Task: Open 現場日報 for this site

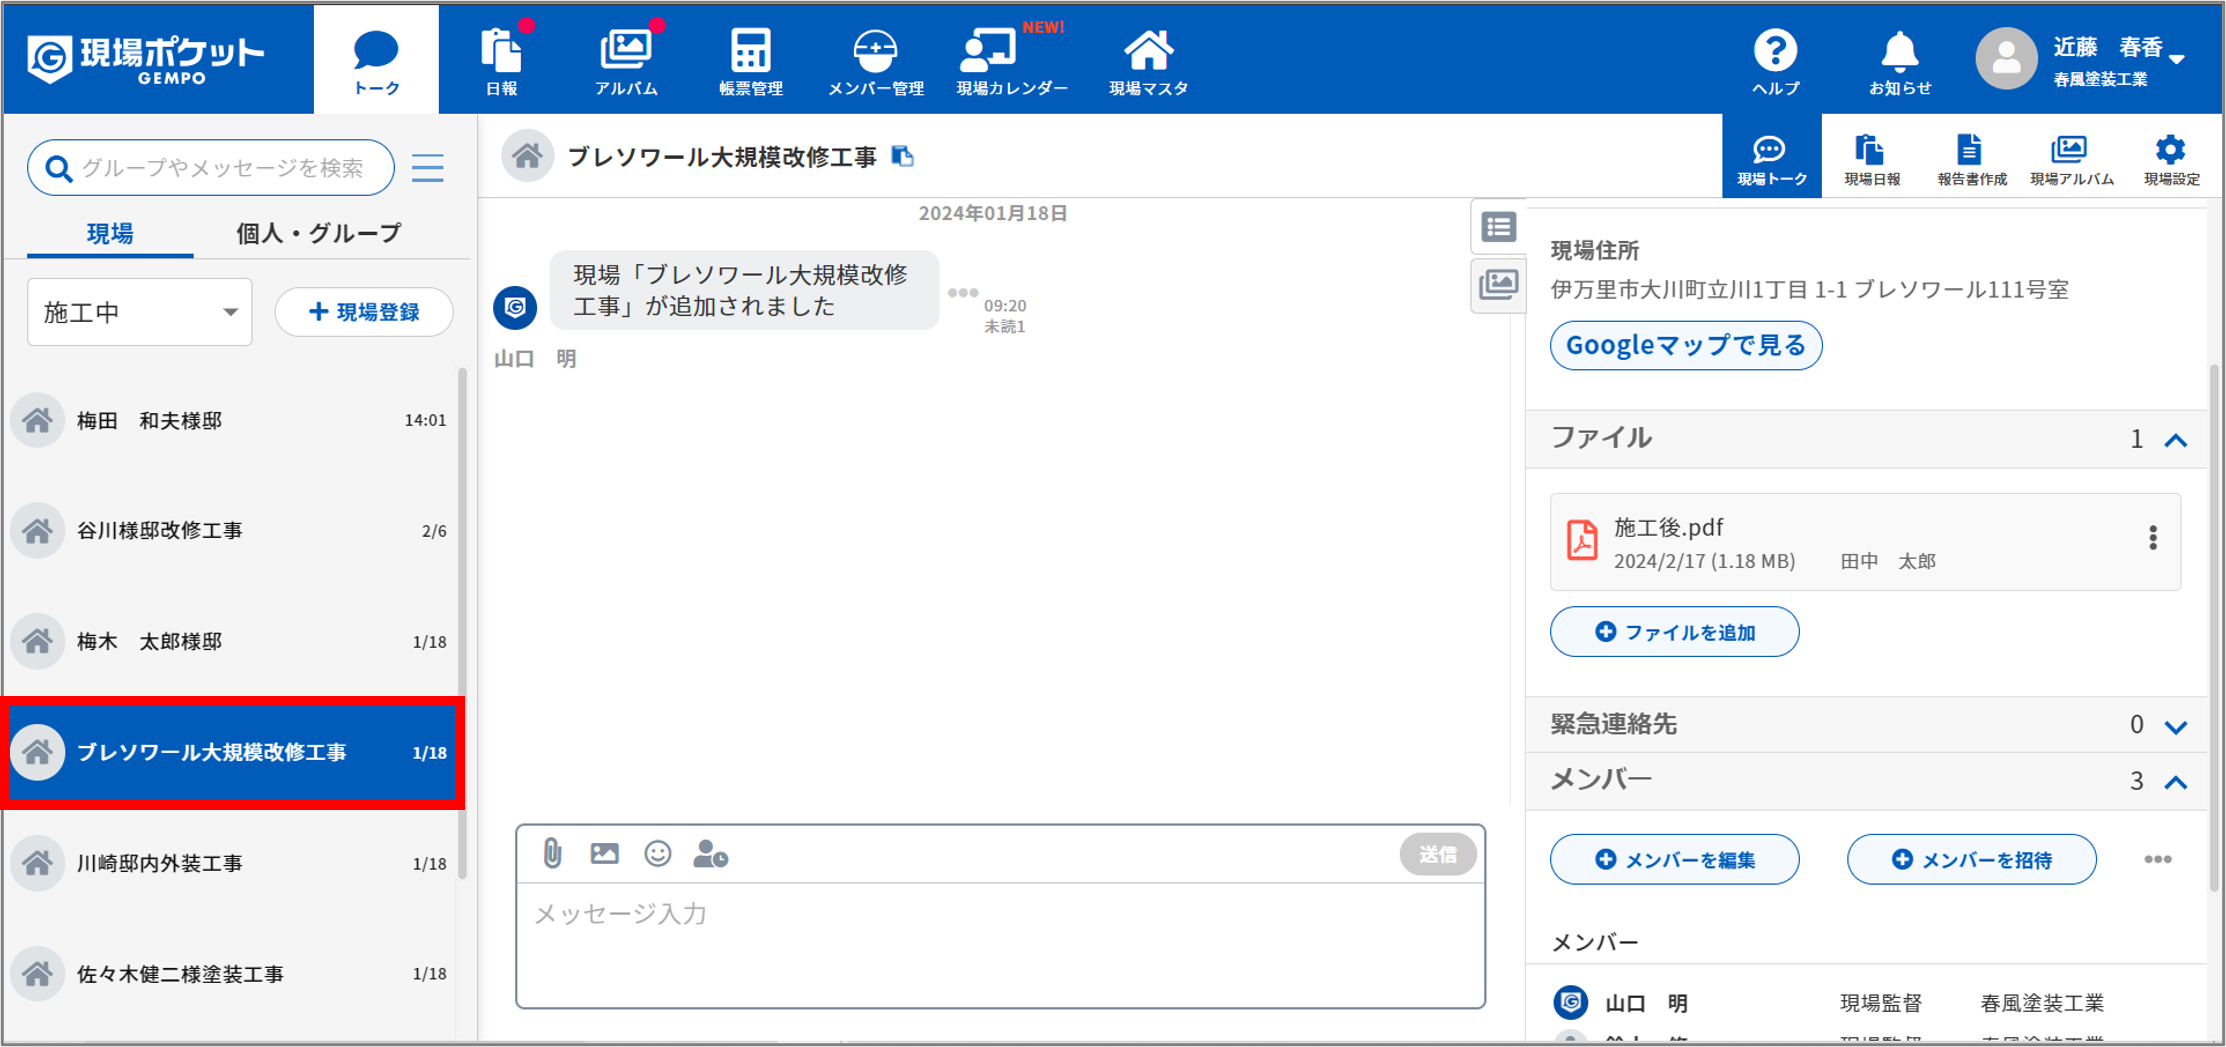Action: [1871, 158]
